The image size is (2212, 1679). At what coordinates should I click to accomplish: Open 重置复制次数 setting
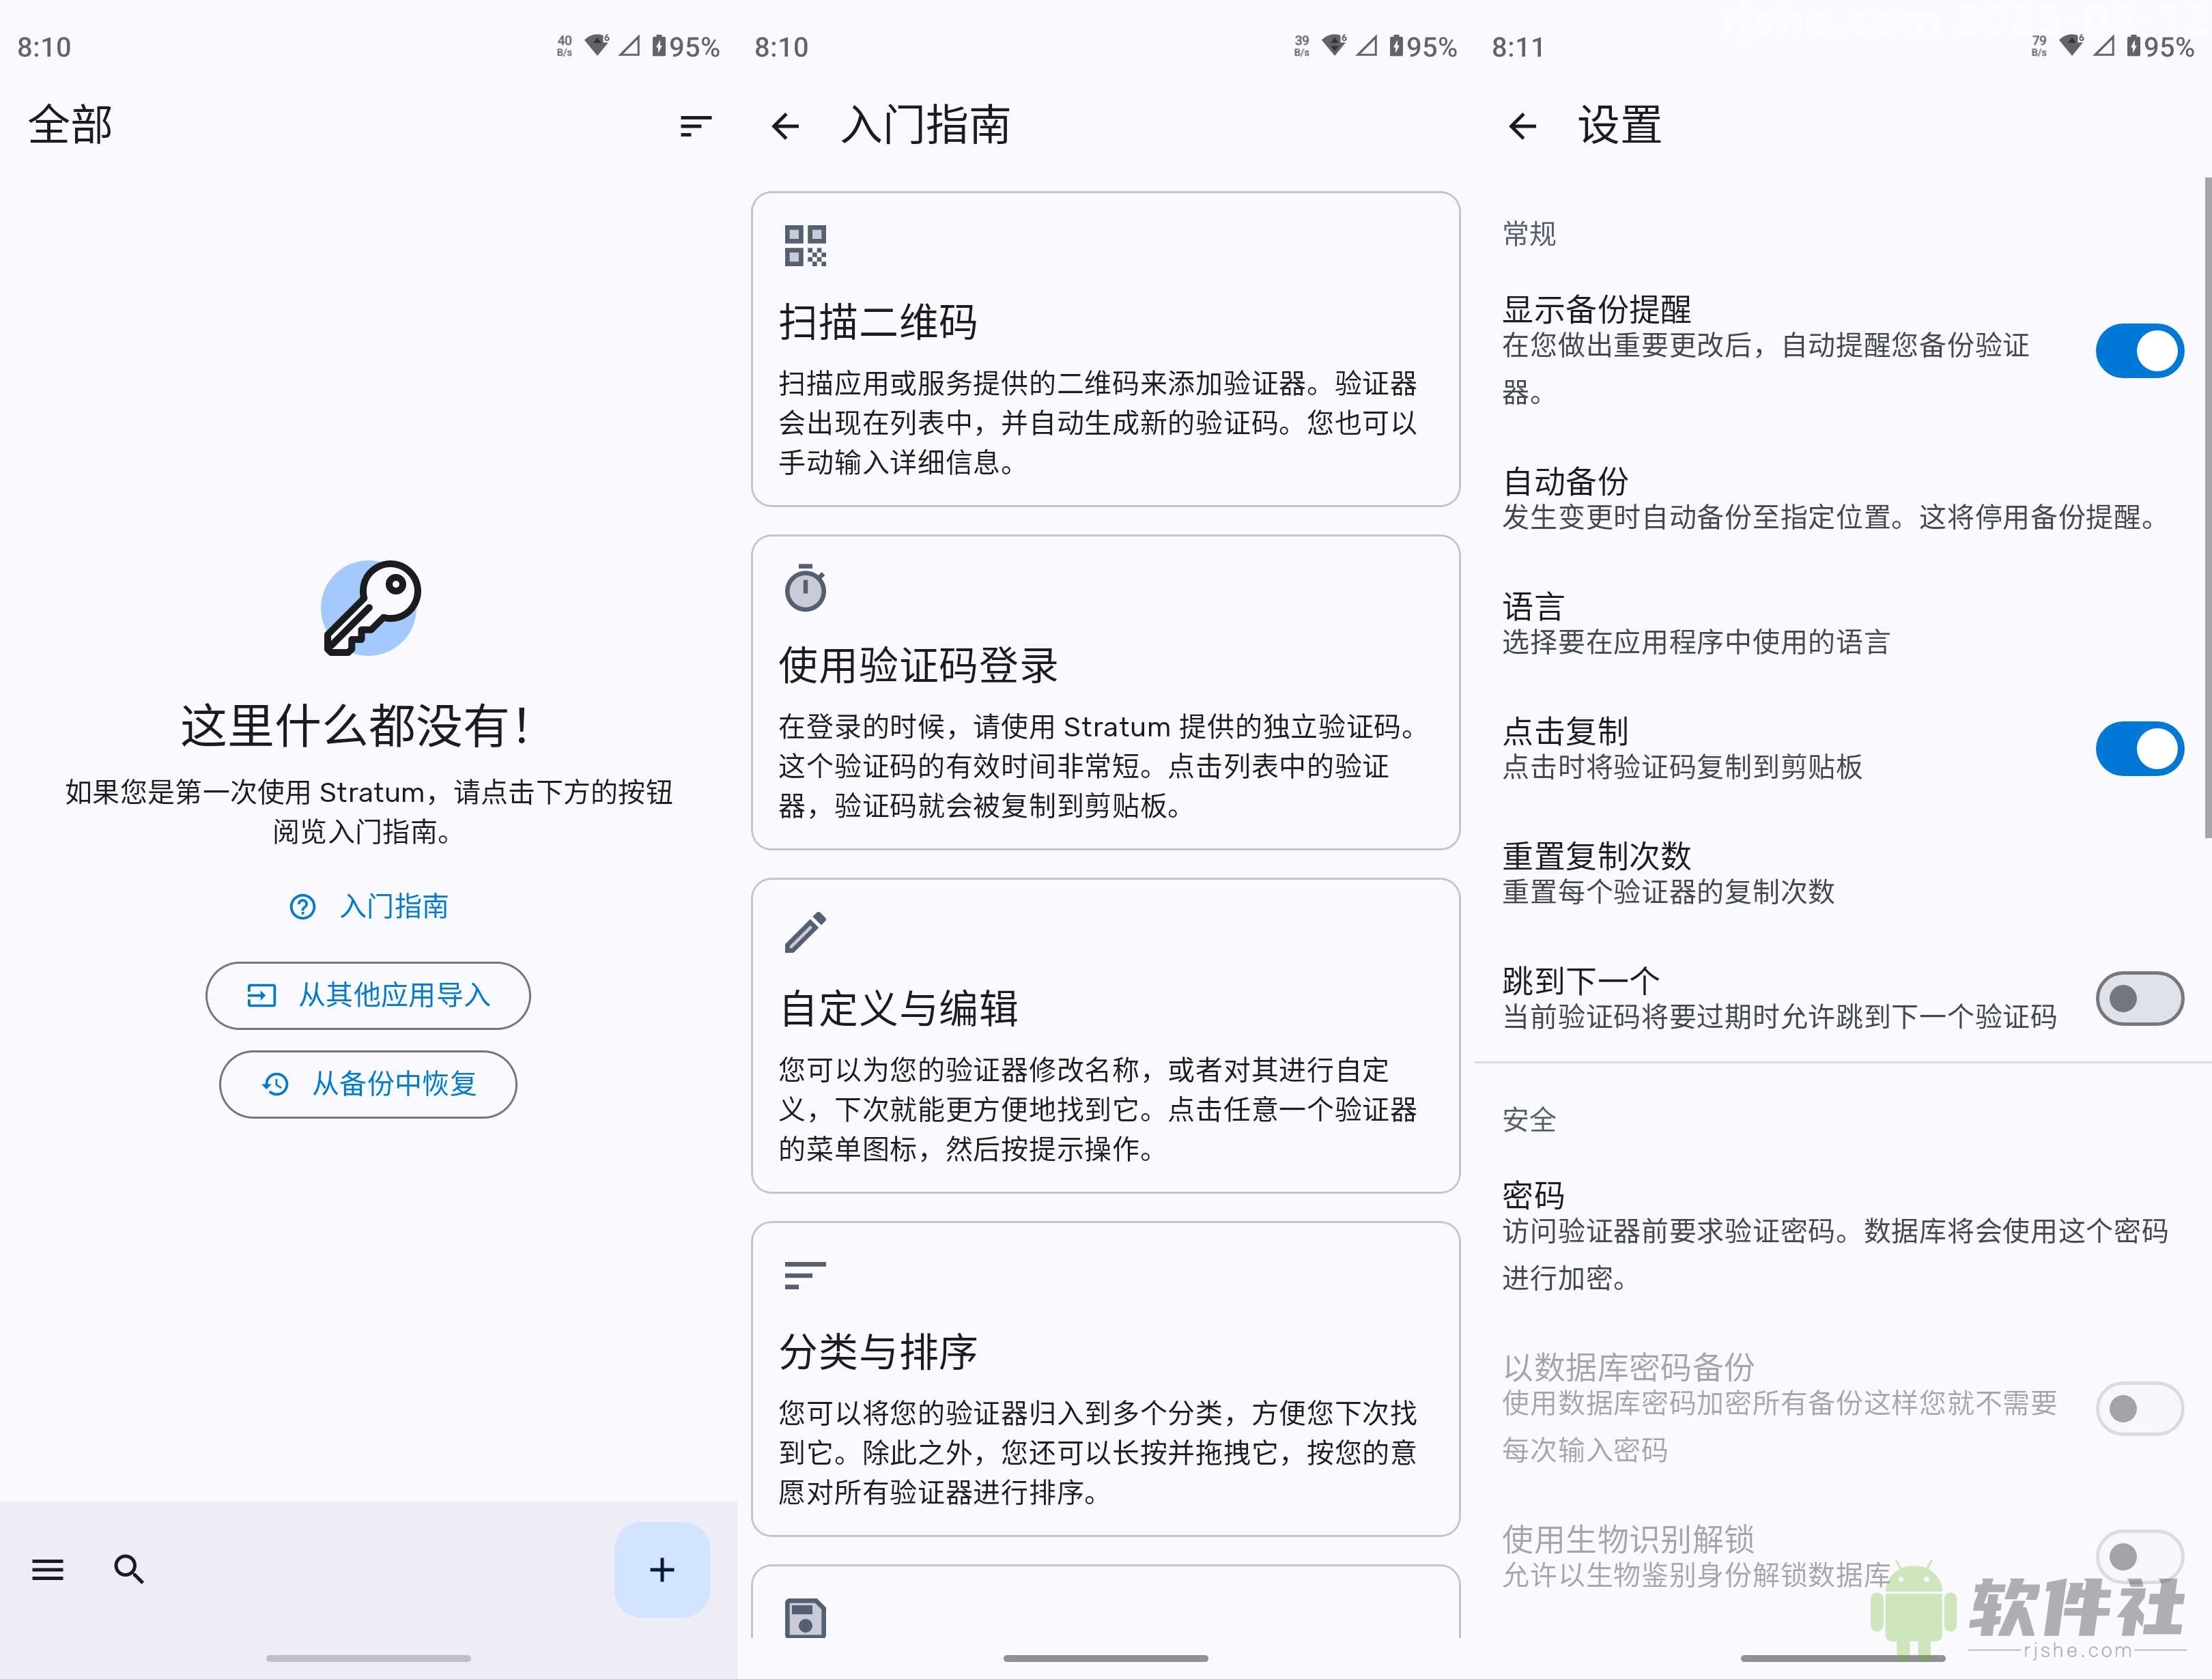[x=1842, y=873]
